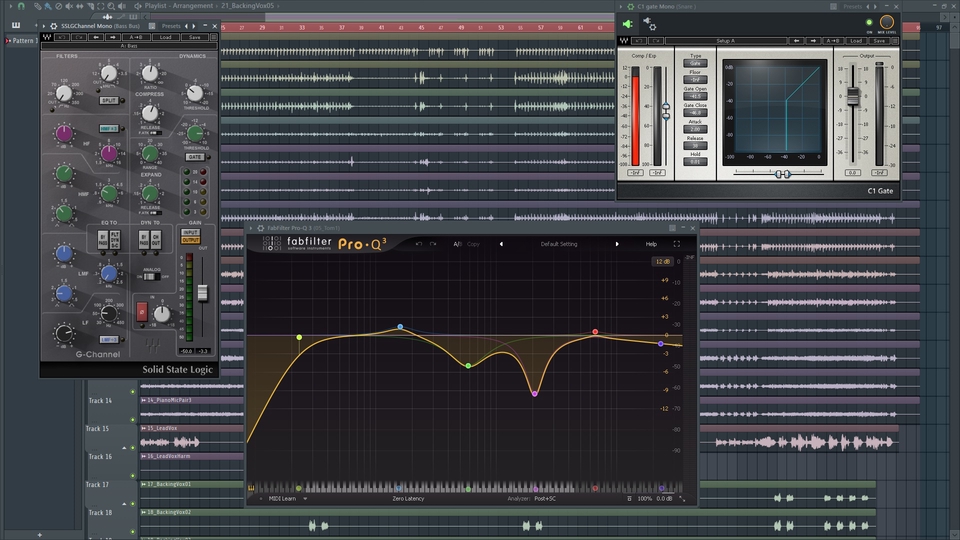The height and width of the screenshot is (540, 960).
Task: Expand FabFilter Pro-Q 3 window menu arrow
Action: tap(251, 228)
